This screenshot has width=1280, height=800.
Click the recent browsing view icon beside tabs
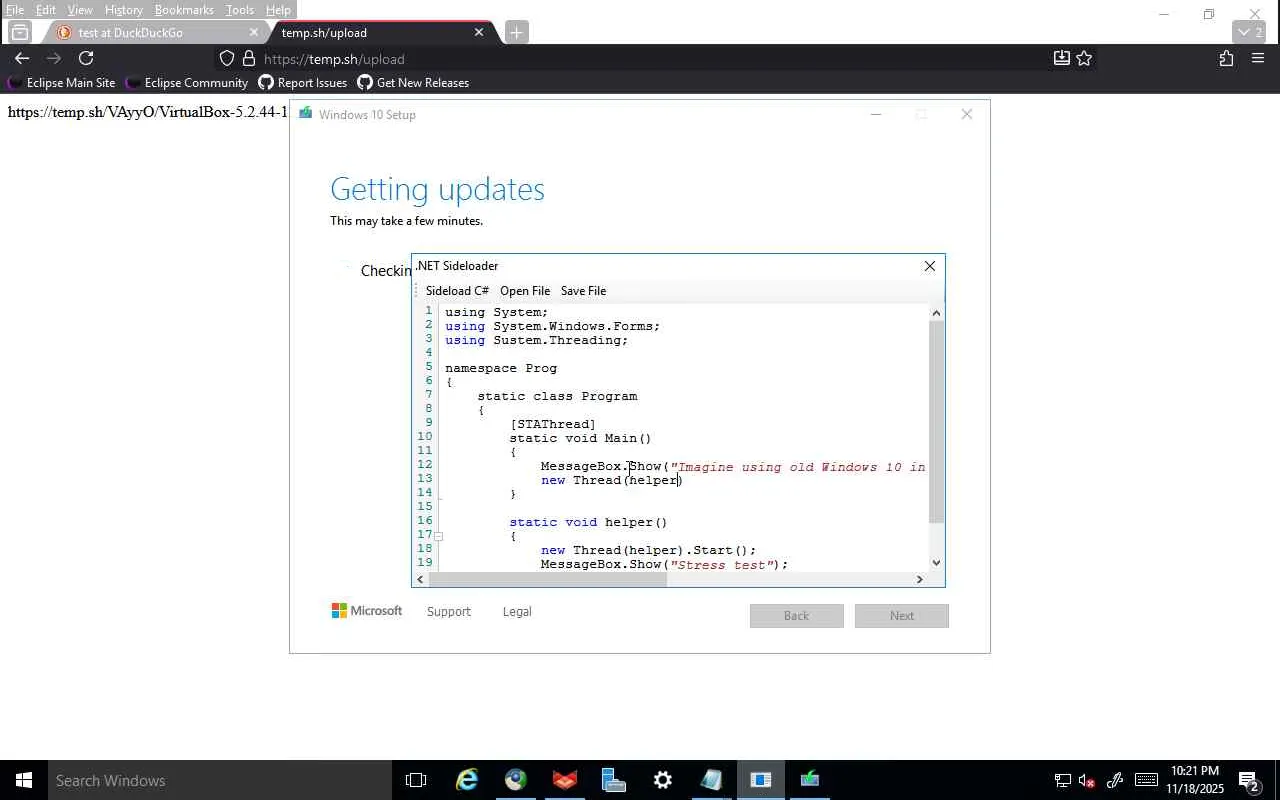tap(20, 32)
